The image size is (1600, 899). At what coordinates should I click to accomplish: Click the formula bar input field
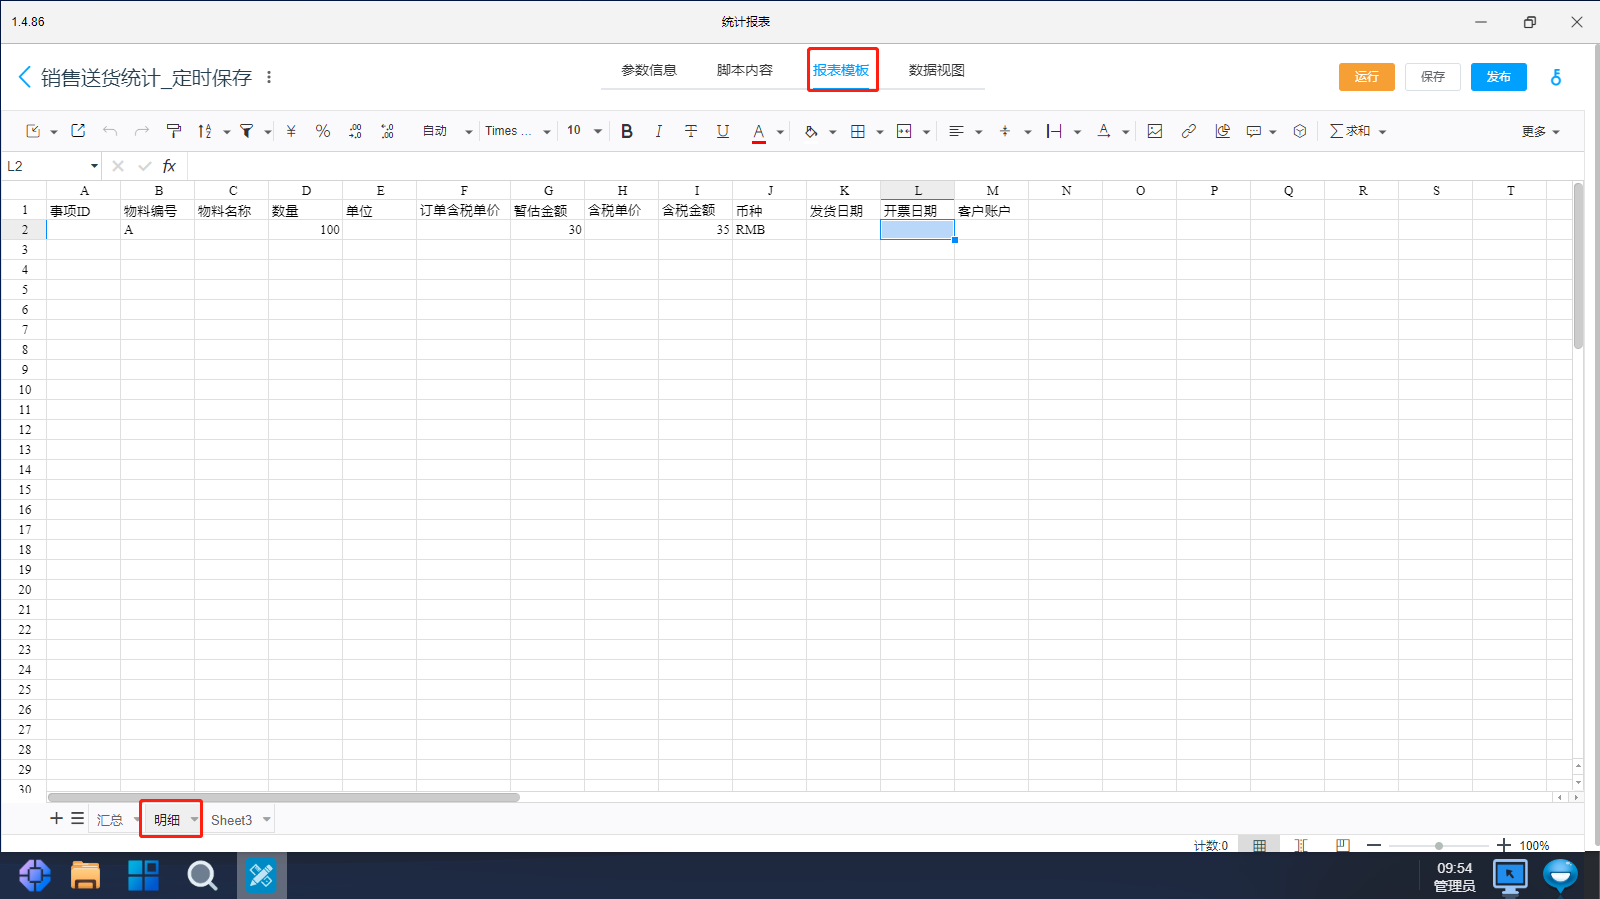tap(885, 166)
